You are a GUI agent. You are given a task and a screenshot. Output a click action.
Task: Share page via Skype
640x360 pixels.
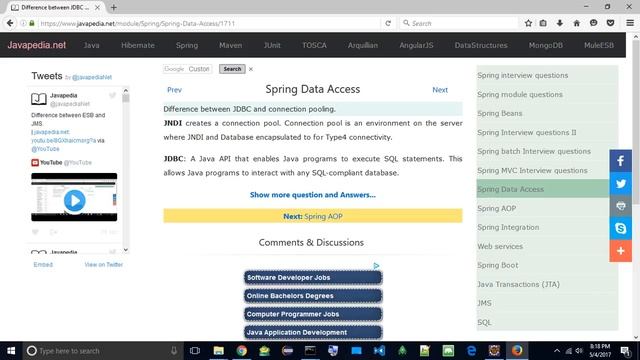point(620,228)
